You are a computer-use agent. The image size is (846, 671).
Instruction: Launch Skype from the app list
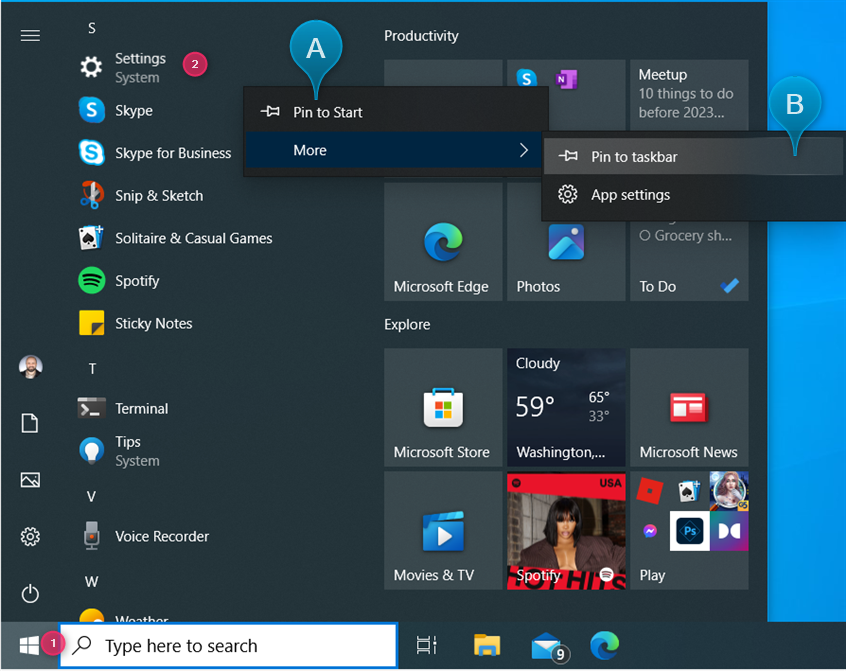pos(115,110)
